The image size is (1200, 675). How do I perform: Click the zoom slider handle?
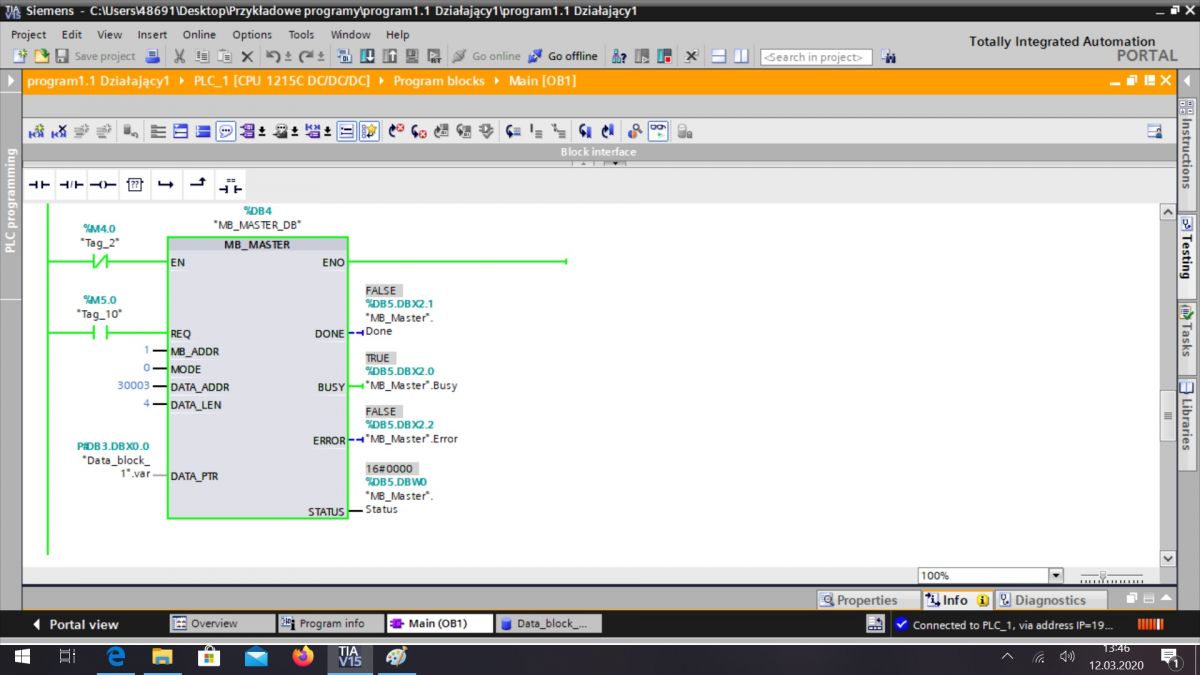point(1103,576)
